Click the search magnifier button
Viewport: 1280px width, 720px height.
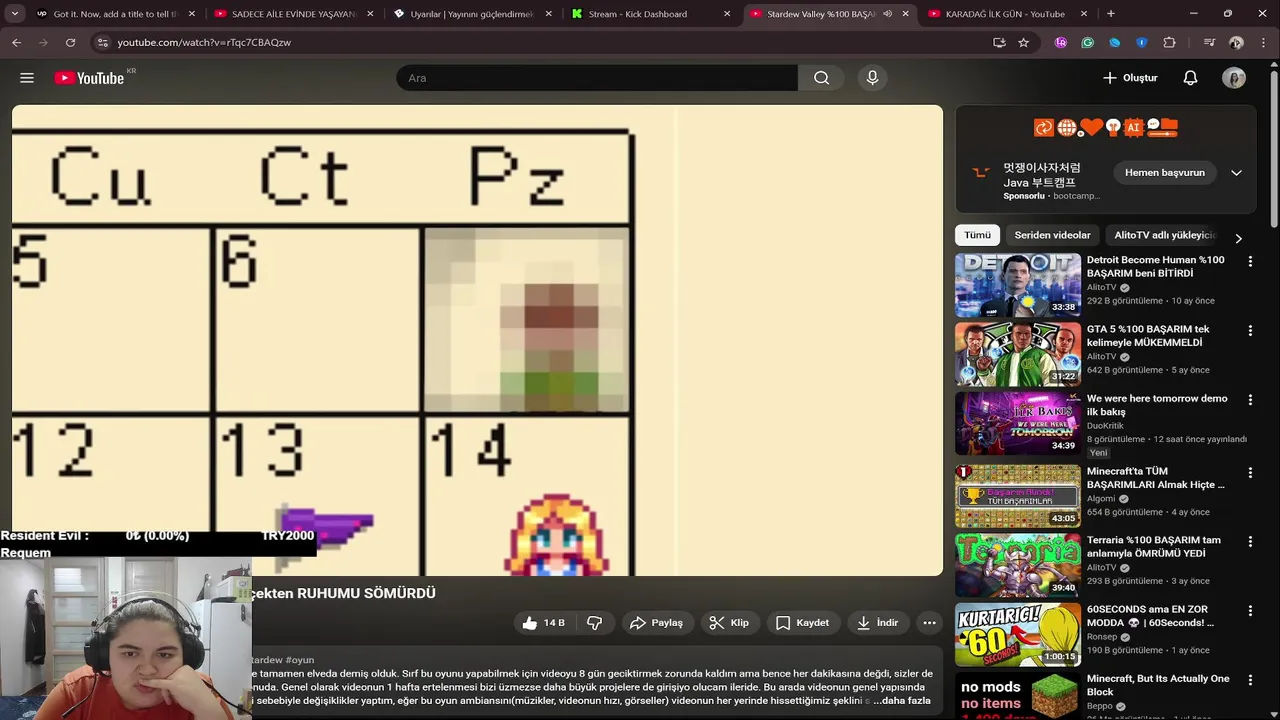822,78
